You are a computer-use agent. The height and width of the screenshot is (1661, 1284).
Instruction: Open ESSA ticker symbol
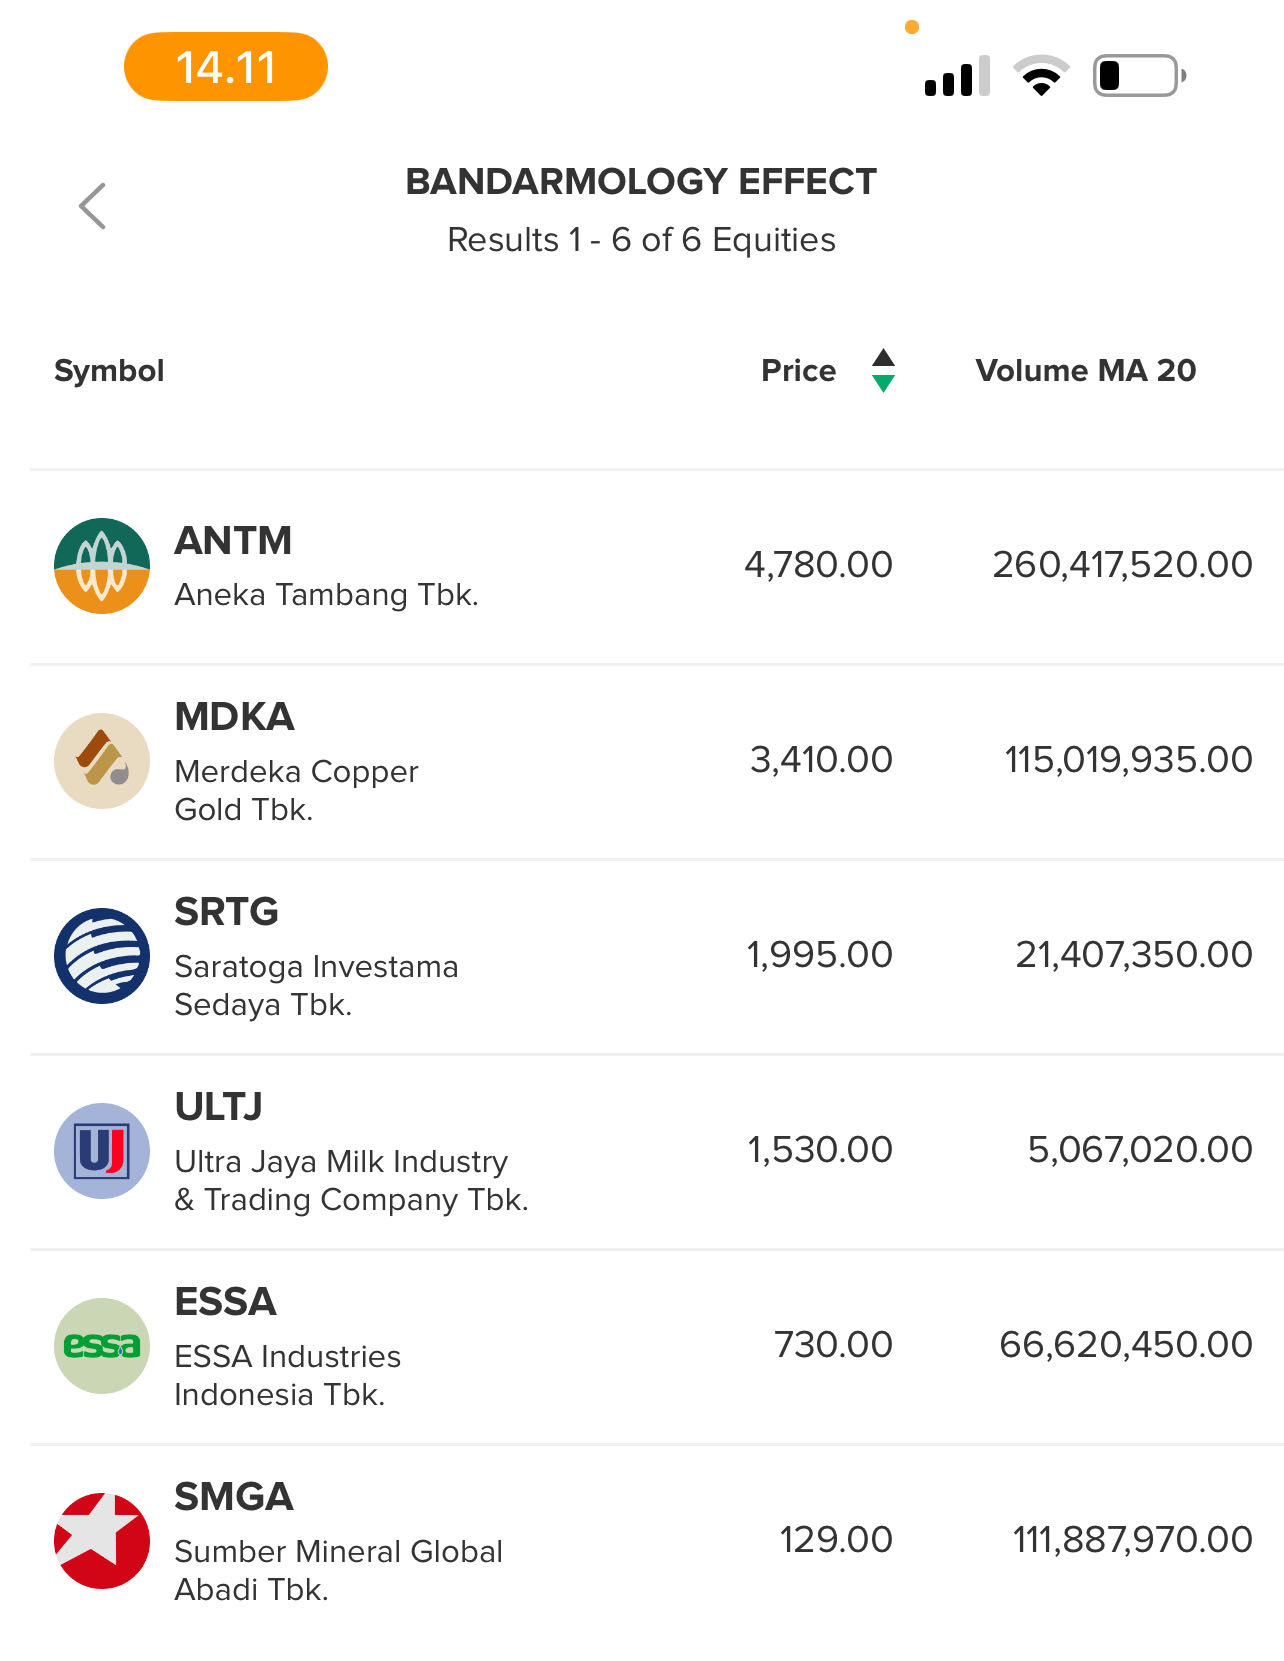225,1302
